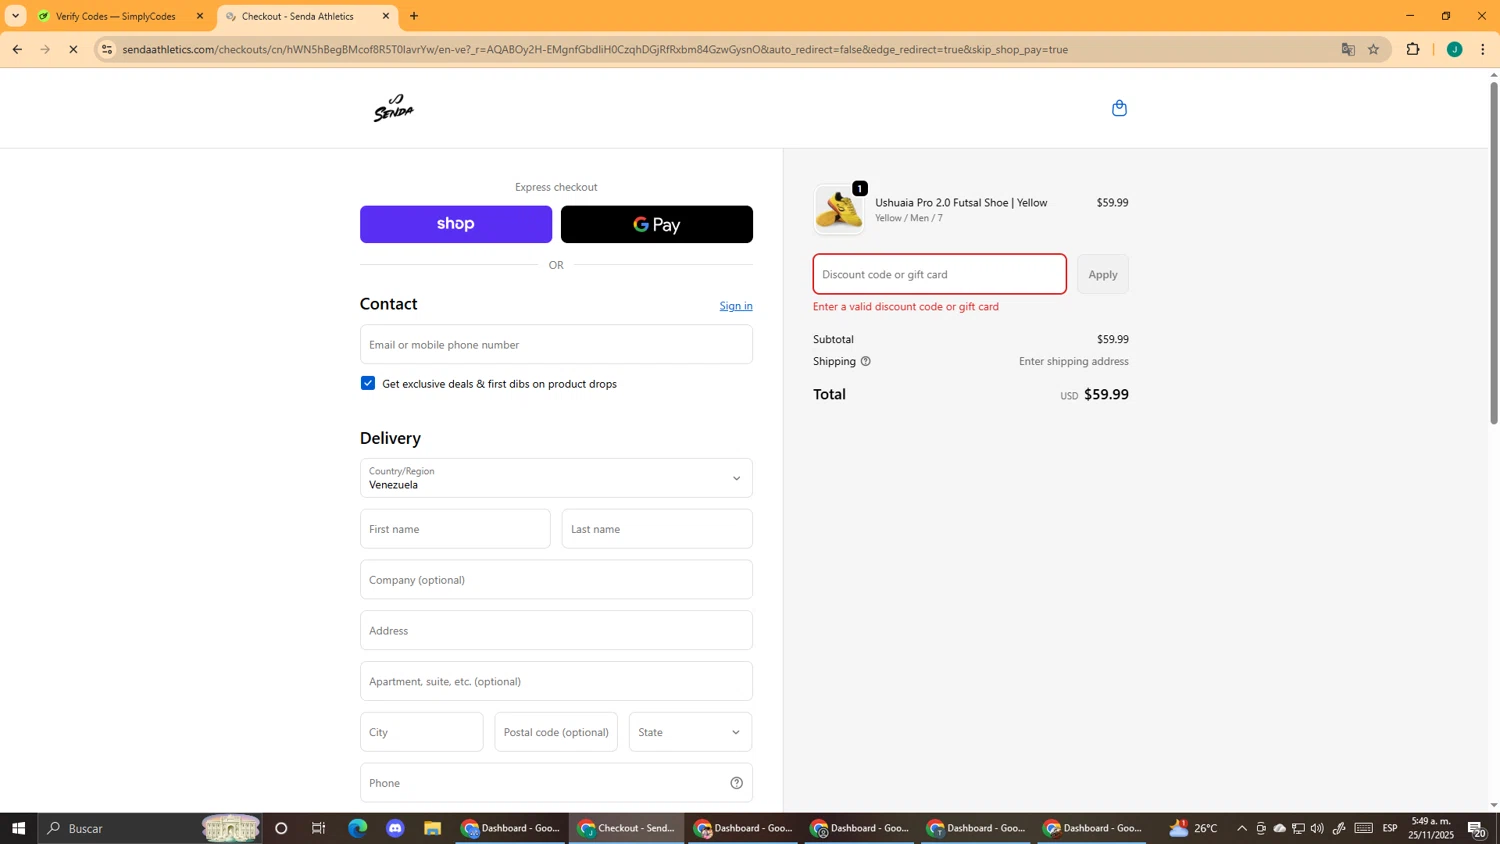Pay with Google Pay express button
1500x844 pixels.
click(x=657, y=224)
